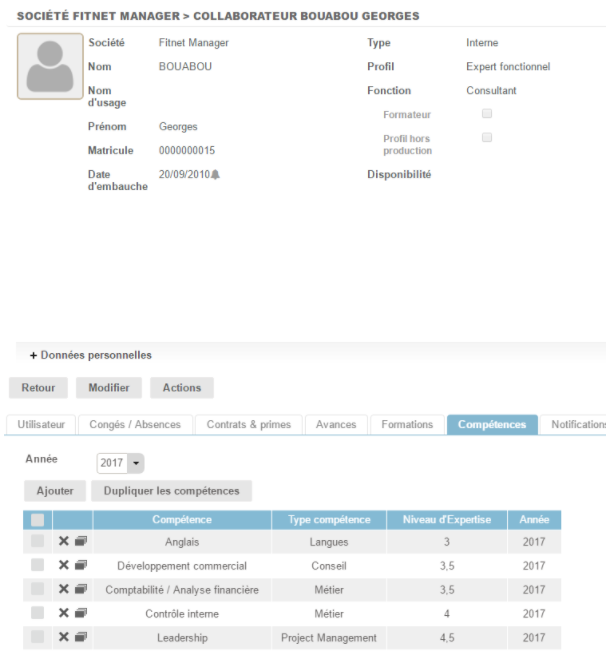
Task: Click the collaborator profile photo placeholder
Action: (x=51, y=66)
